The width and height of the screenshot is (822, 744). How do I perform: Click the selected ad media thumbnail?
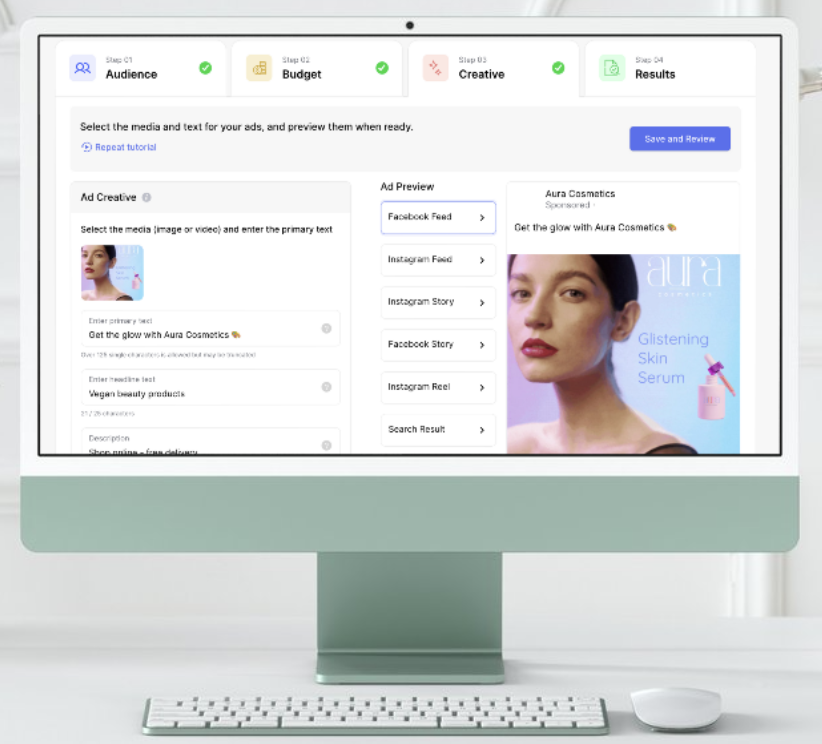click(112, 273)
